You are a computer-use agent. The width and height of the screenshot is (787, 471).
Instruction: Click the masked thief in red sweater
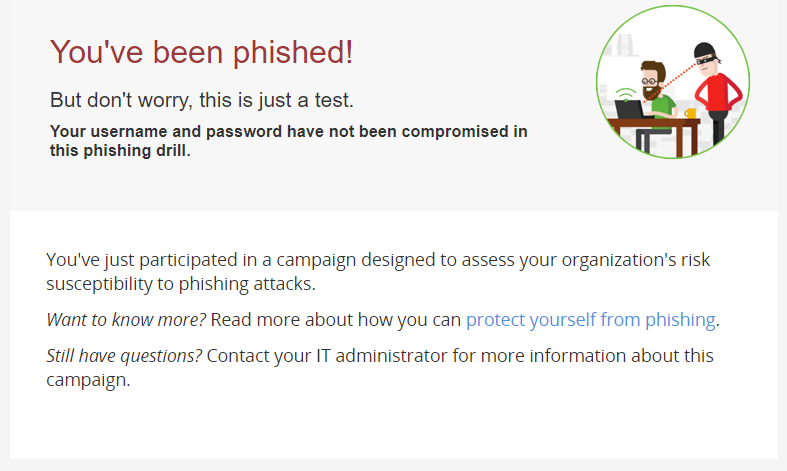coord(716,94)
